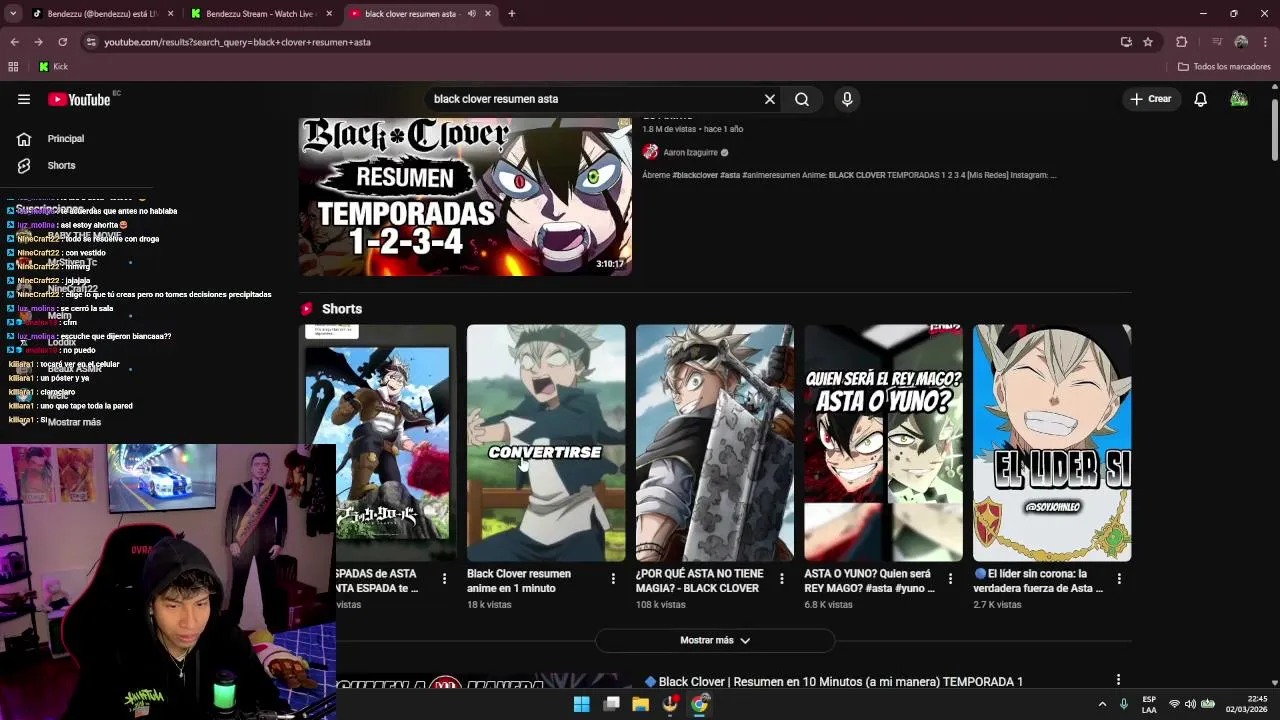Open options for 'El líder sin corona' short
The height and width of the screenshot is (720, 1280).
pos(1119,578)
